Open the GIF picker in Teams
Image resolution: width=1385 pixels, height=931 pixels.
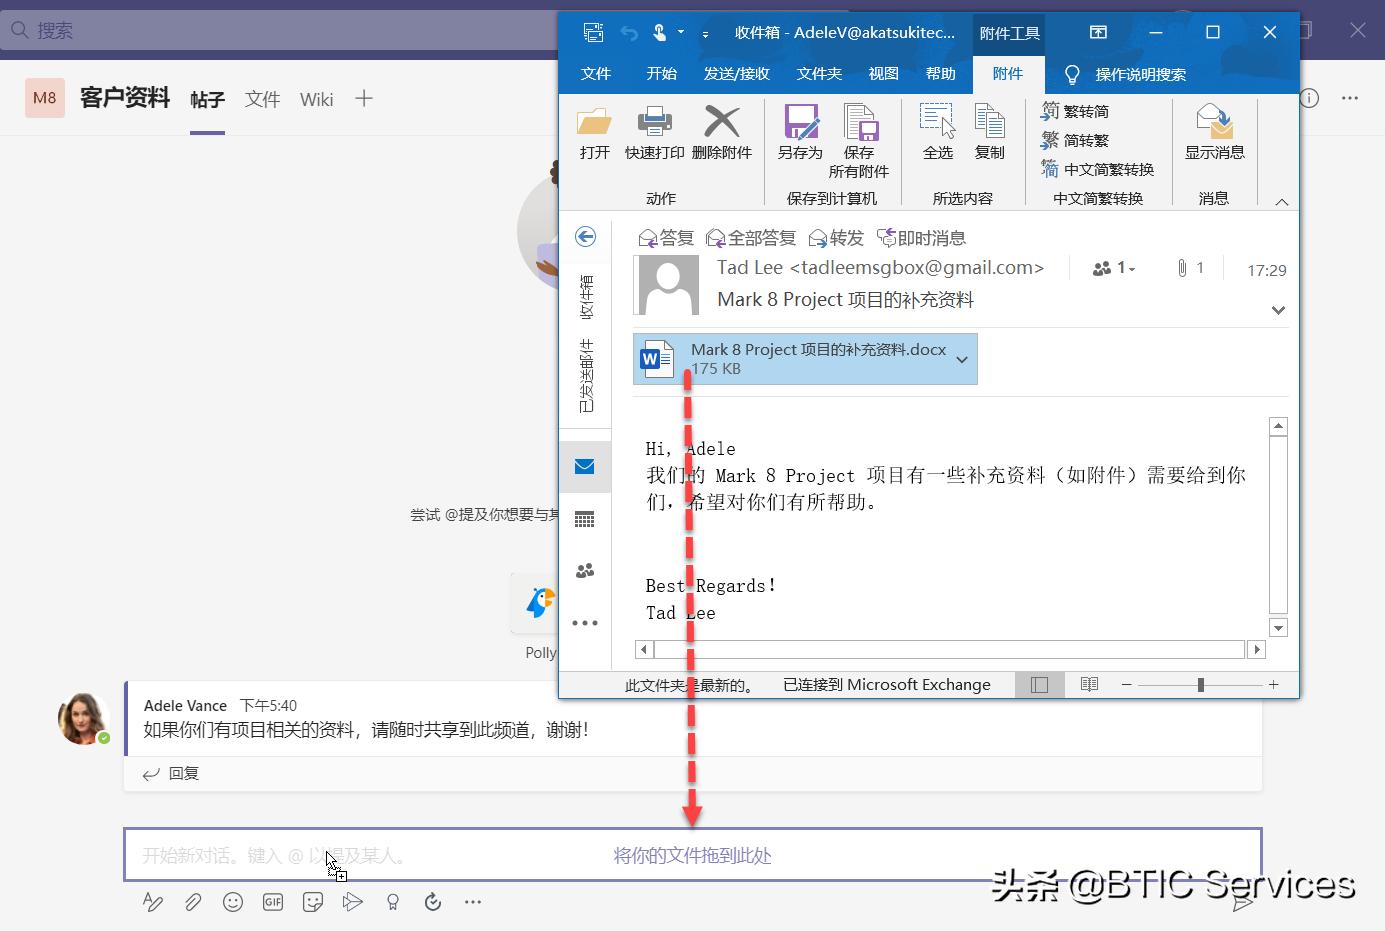coord(272,902)
